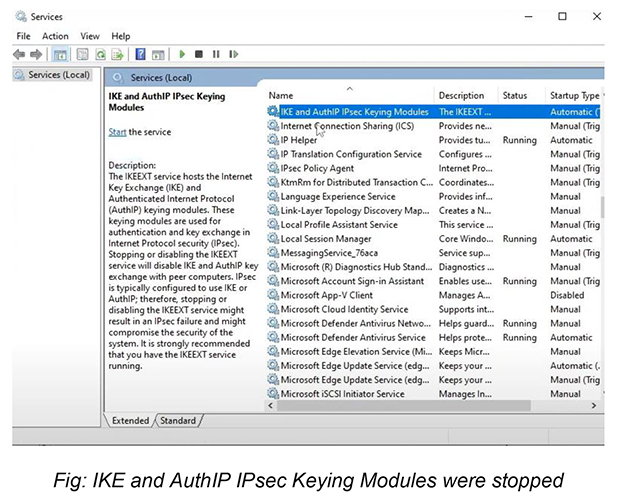
Task: Open the Help toolbar icon
Action: click(140, 54)
